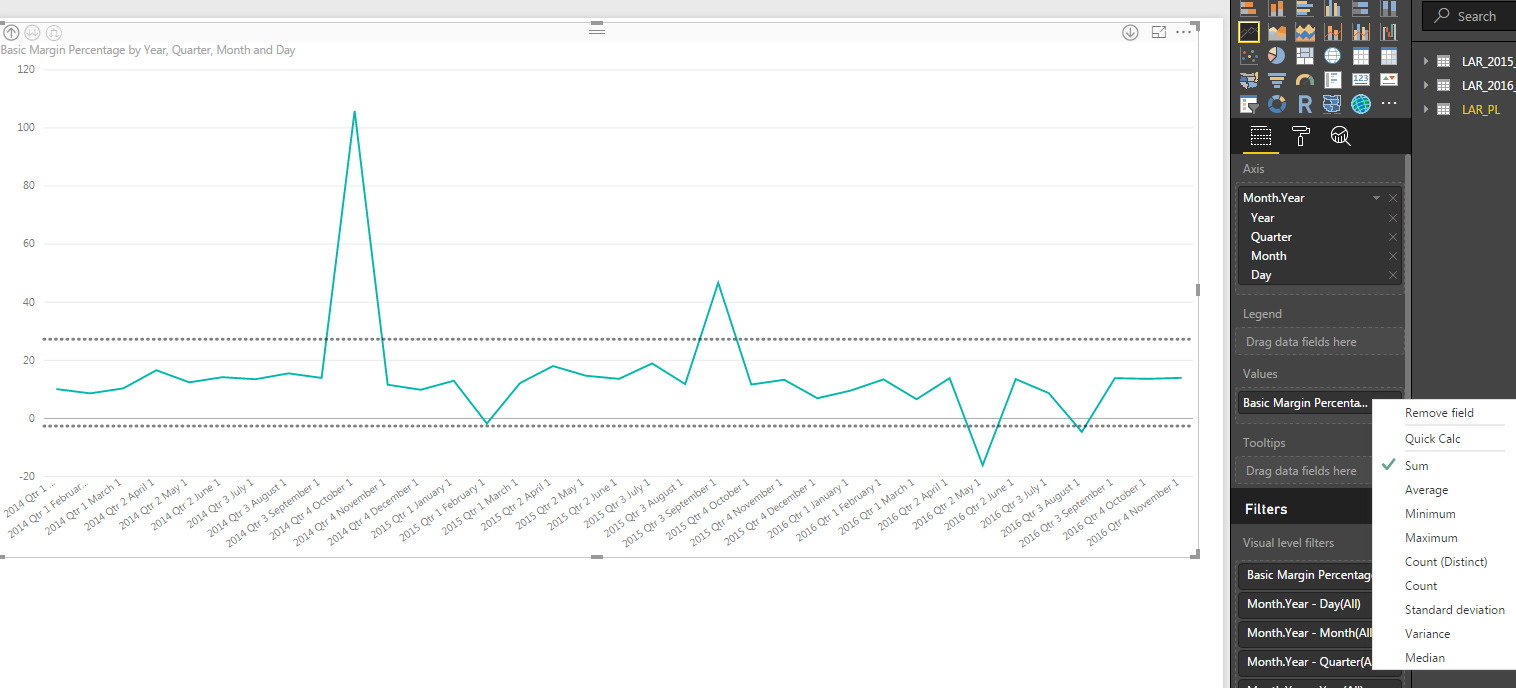Choose the Line and clustered column chart

pyautogui.click(x=1361, y=32)
